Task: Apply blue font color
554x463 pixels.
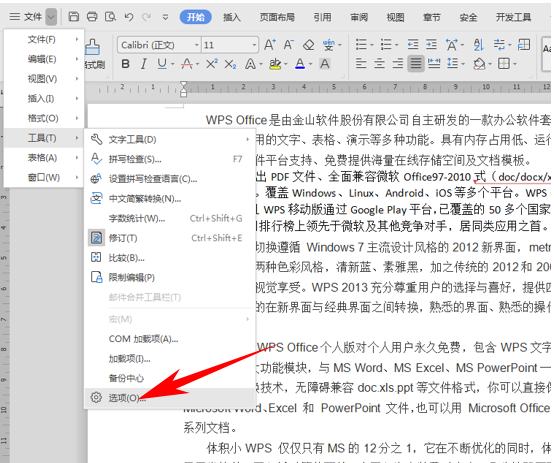Action: point(300,64)
